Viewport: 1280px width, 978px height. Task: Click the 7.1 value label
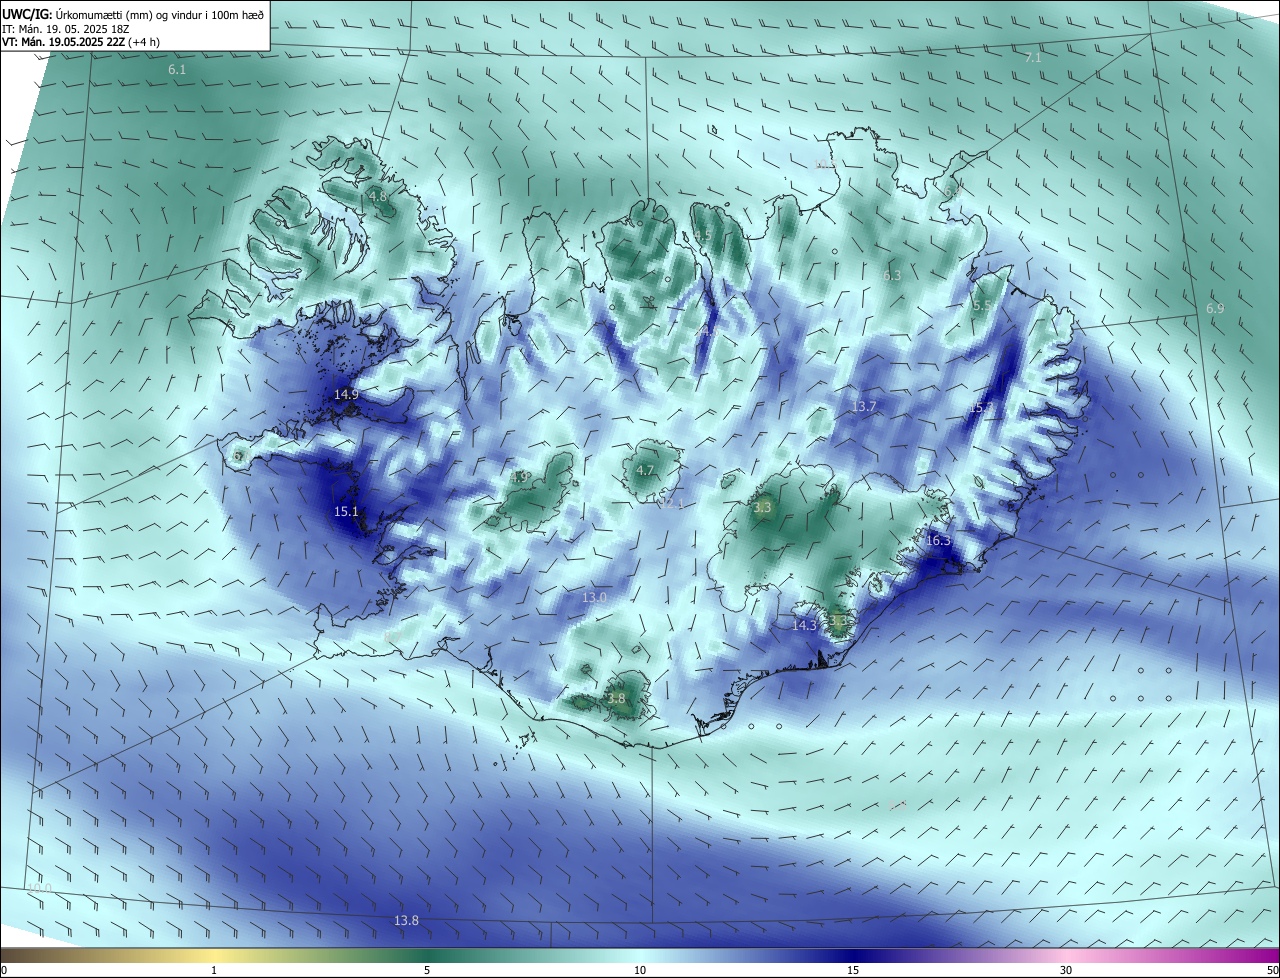1033,58
